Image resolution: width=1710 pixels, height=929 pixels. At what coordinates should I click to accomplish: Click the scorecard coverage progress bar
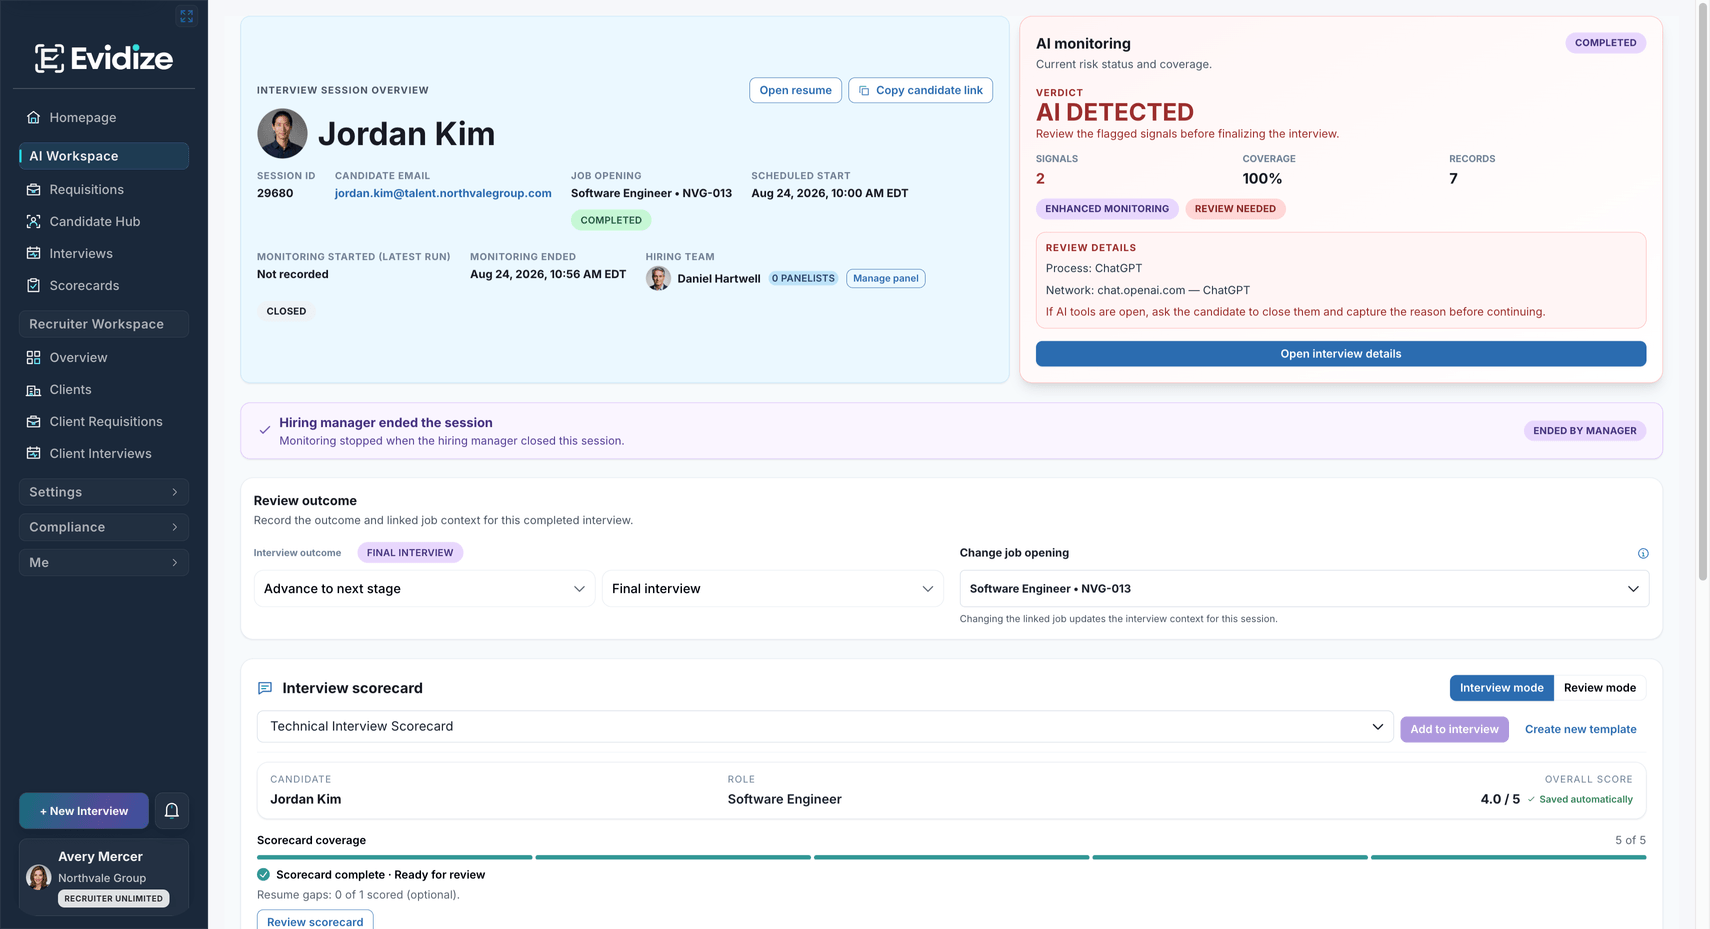click(x=951, y=857)
